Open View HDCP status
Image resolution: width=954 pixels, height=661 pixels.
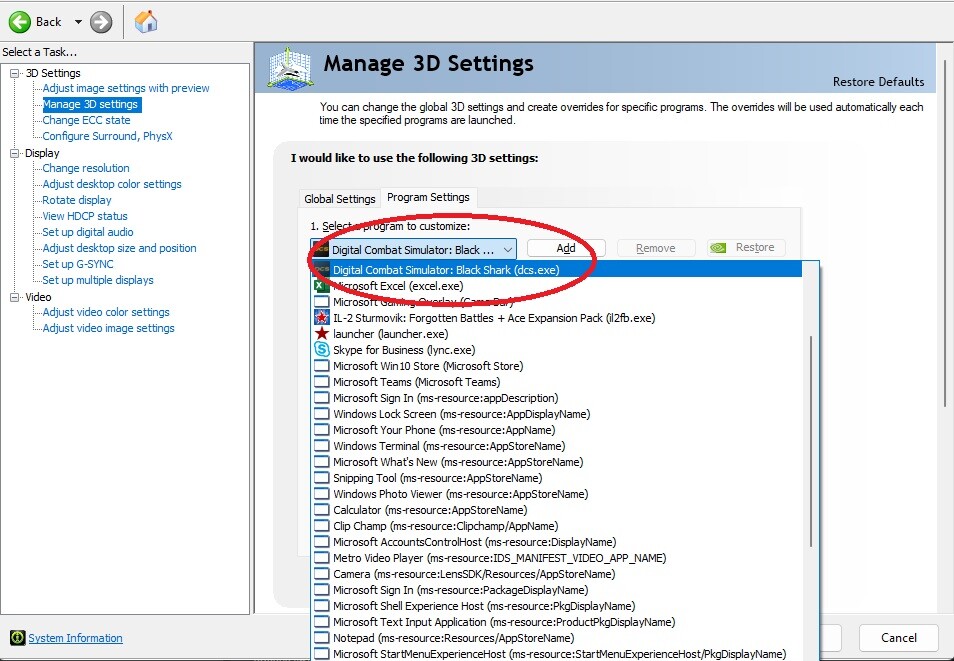click(x=85, y=216)
